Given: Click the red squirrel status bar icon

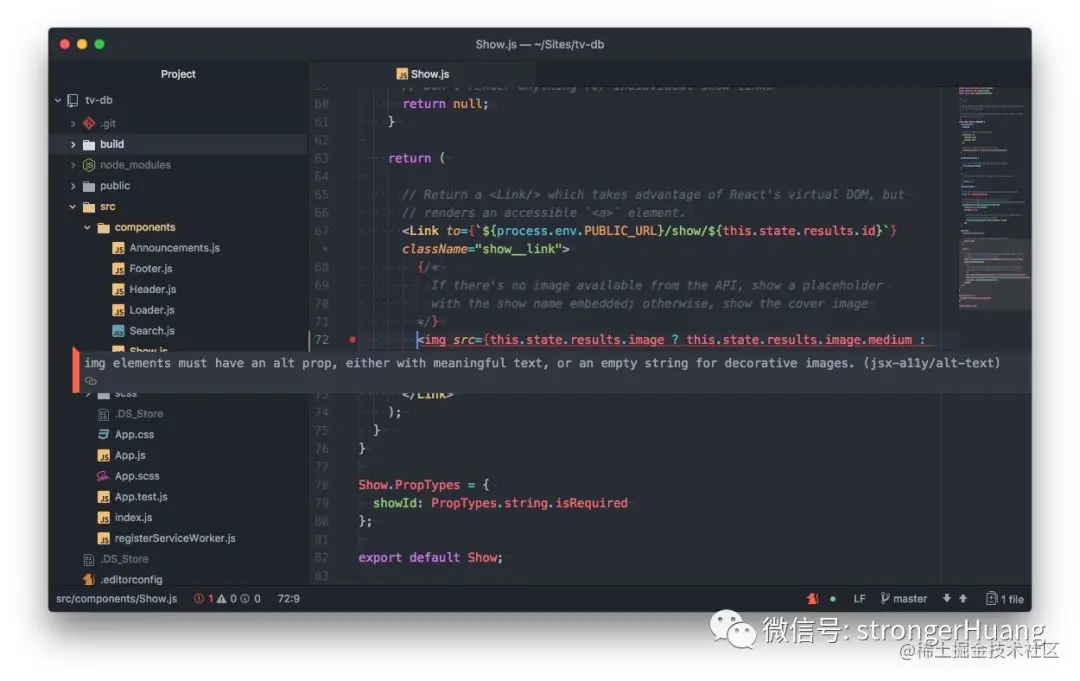Looking at the screenshot, I should click(x=813, y=598).
